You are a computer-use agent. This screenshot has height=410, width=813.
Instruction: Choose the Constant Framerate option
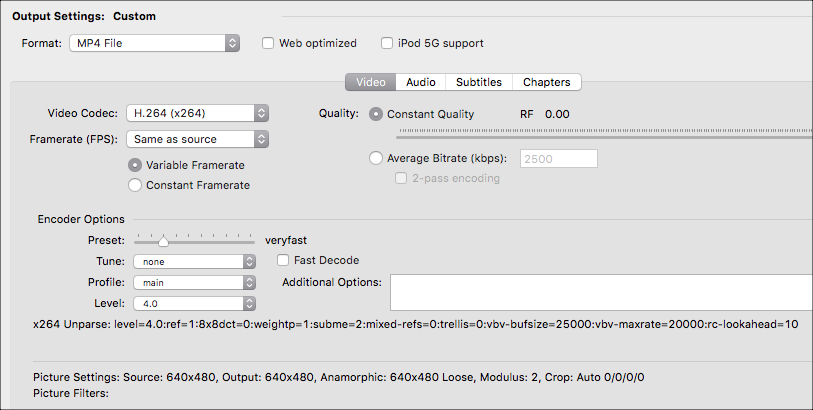point(135,185)
